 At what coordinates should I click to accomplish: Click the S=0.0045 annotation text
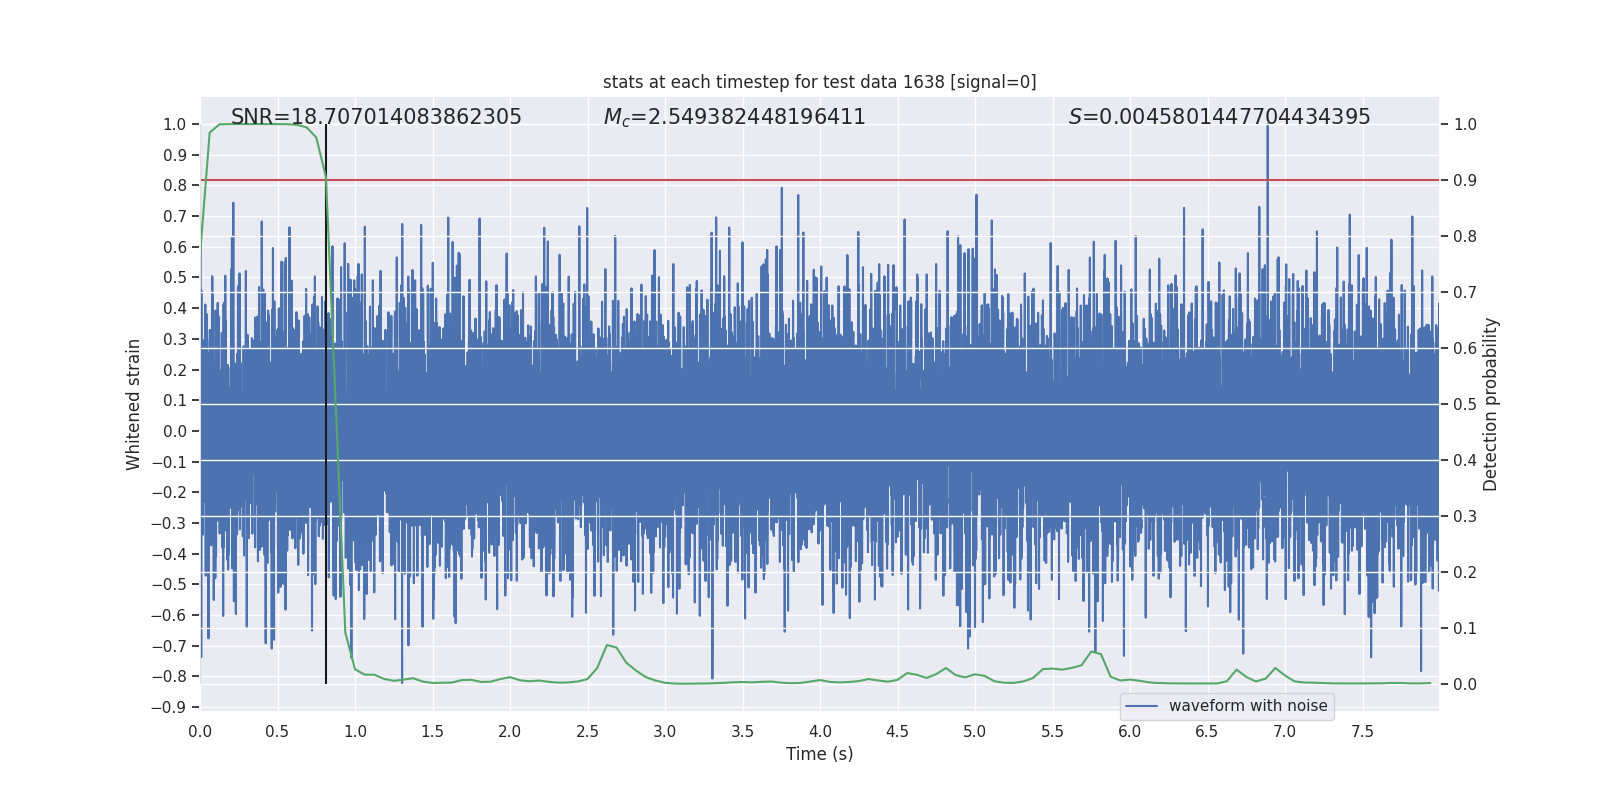tap(1219, 117)
